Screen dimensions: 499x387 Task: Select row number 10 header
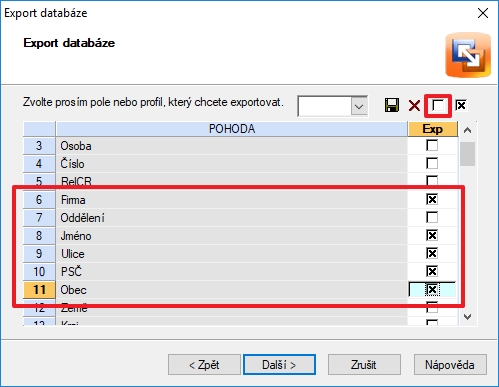(39, 272)
